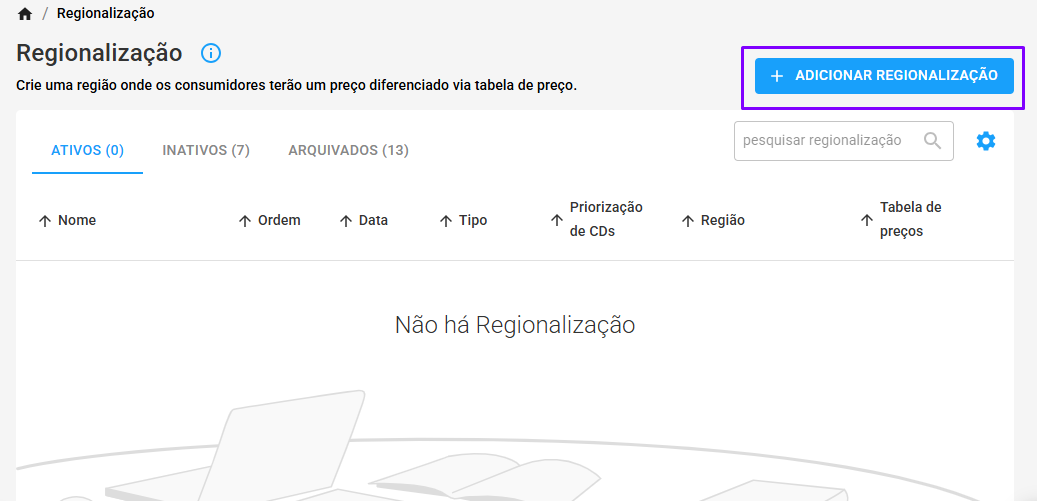Click the ADICIONAR REGIONALIZAÇÃO button
The height and width of the screenshot is (501, 1037).
point(884,76)
